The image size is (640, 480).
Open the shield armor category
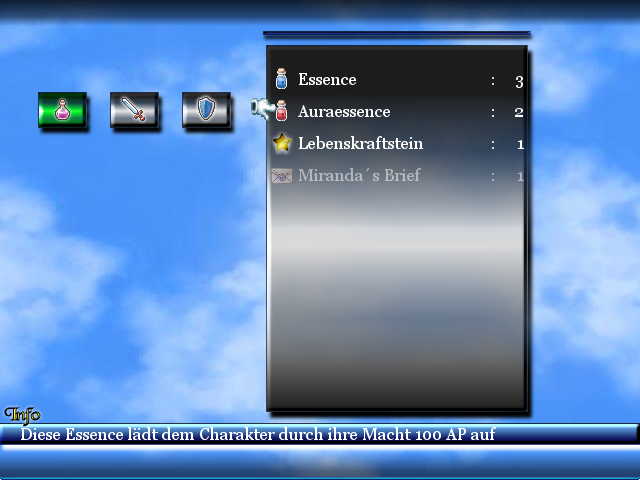pyautogui.click(x=206, y=110)
